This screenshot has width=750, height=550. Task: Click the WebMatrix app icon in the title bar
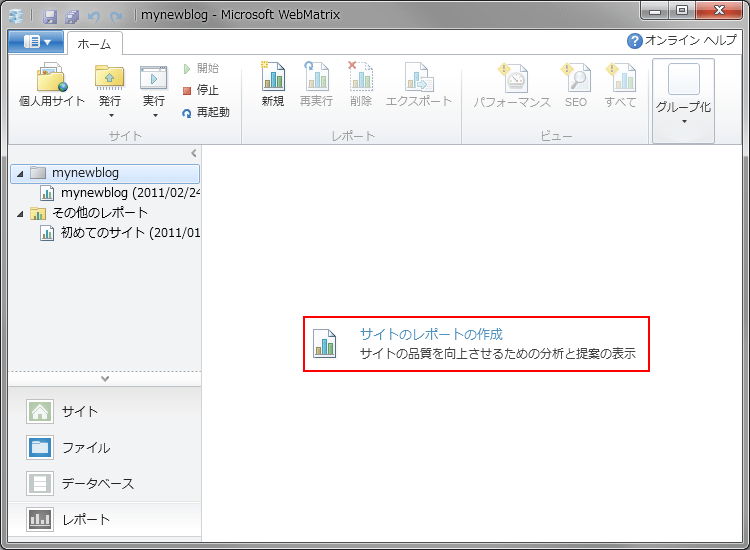click(16, 16)
